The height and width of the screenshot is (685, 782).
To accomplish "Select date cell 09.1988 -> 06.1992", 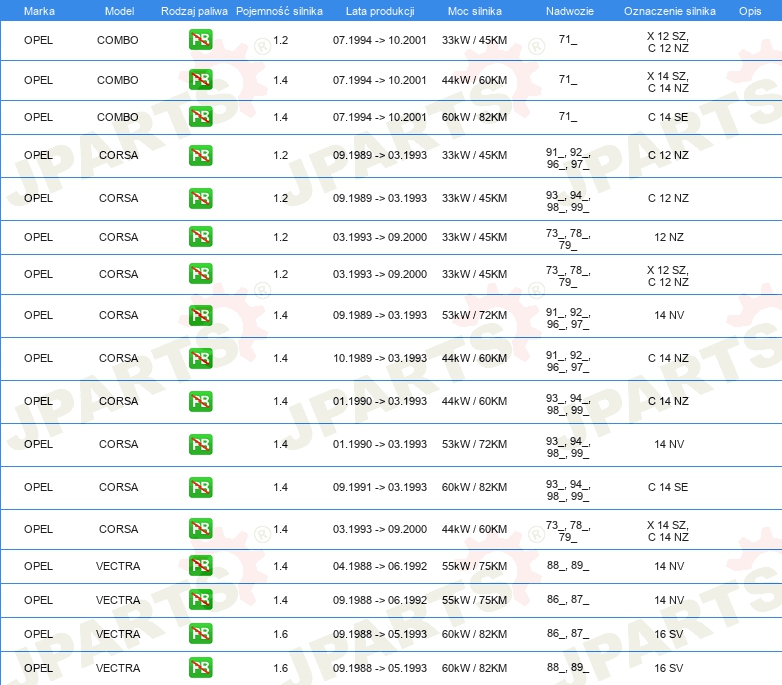I will (380, 600).
